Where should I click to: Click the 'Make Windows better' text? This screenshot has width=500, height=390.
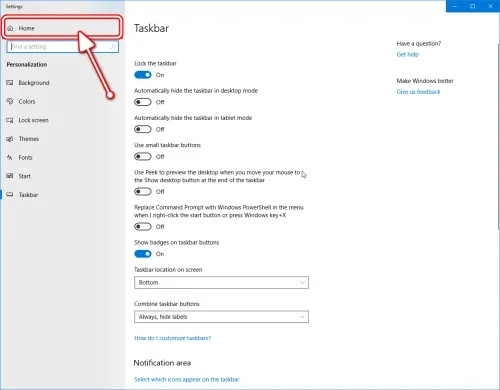point(425,81)
